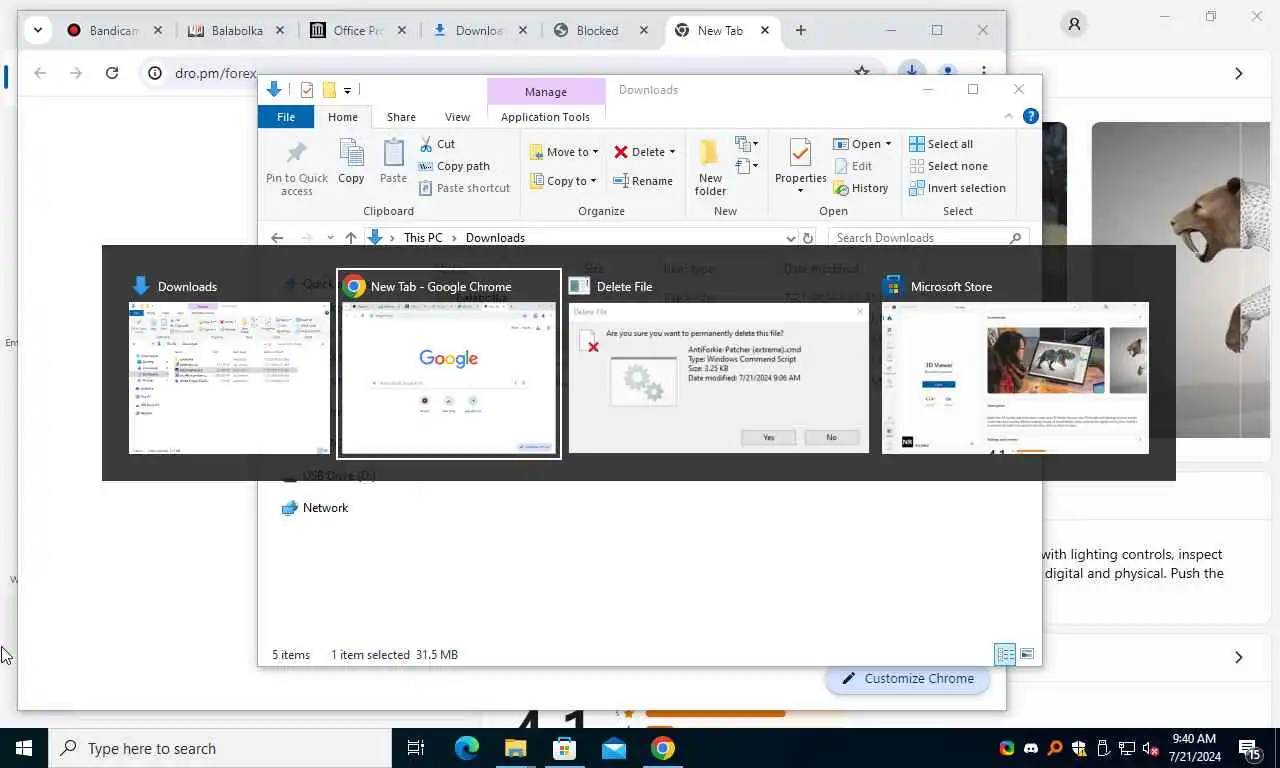Click quick access toolbar Properties icon
The height and width of the screenshot is (768, 1280).
point(307,90)
